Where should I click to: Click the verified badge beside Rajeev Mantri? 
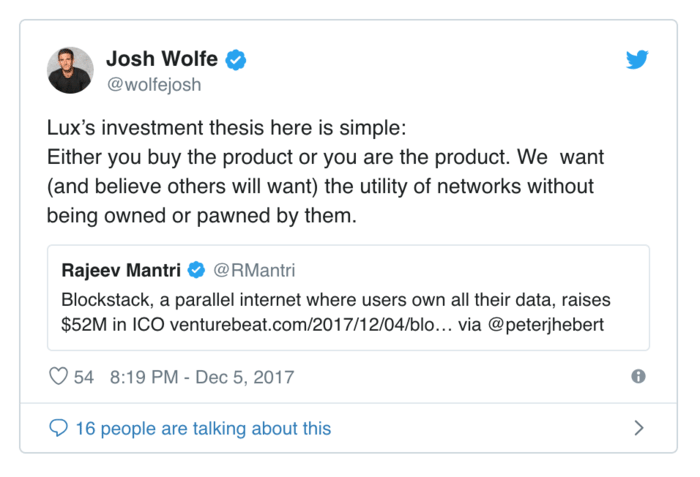point(198,271)
